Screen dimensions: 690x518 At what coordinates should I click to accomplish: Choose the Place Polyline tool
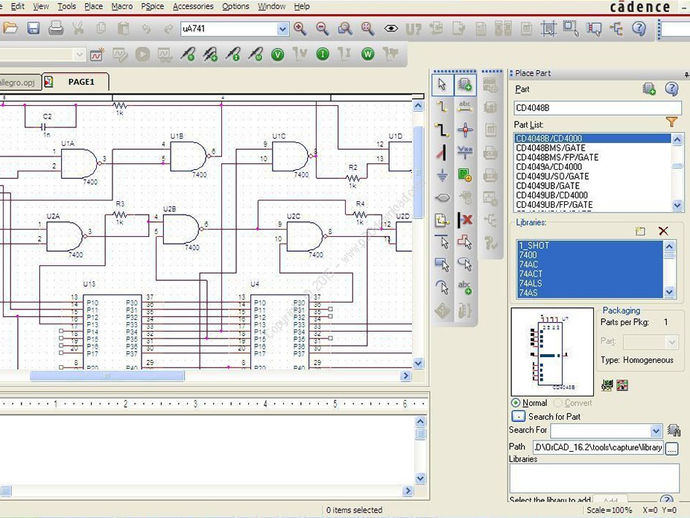pos(465,242)
